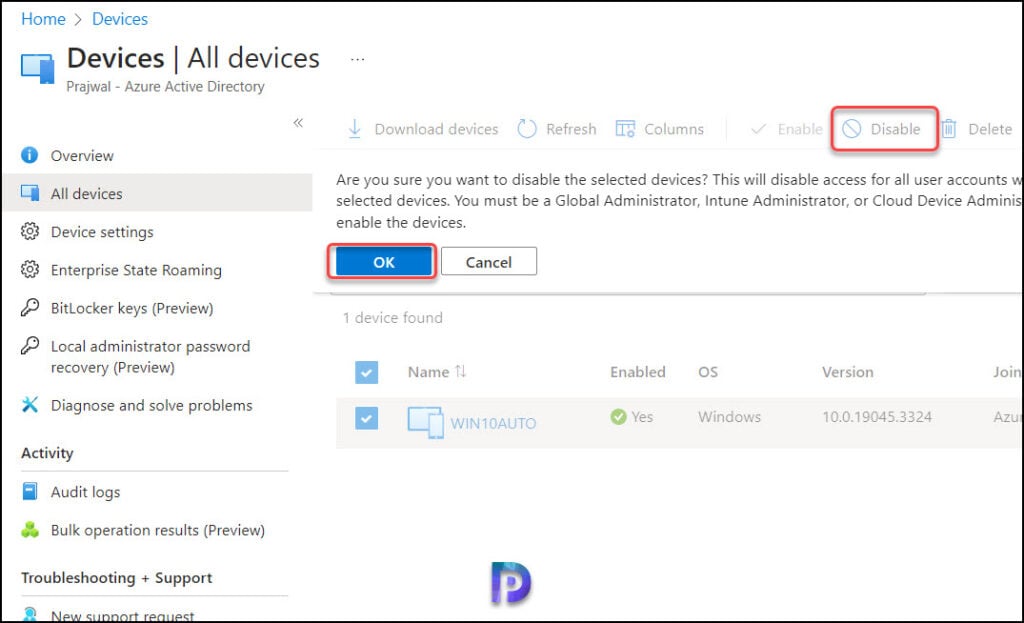Collapse the sidebar with double chevron
The width and height of the screenshot is (1024, 623).
pyautogui.click(x=298, y=123)
